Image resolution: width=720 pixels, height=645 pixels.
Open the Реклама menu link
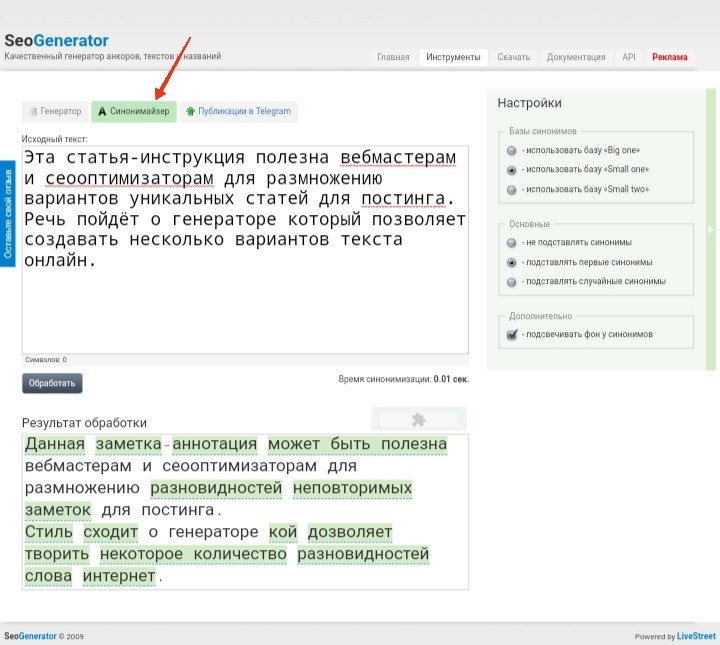670,57
